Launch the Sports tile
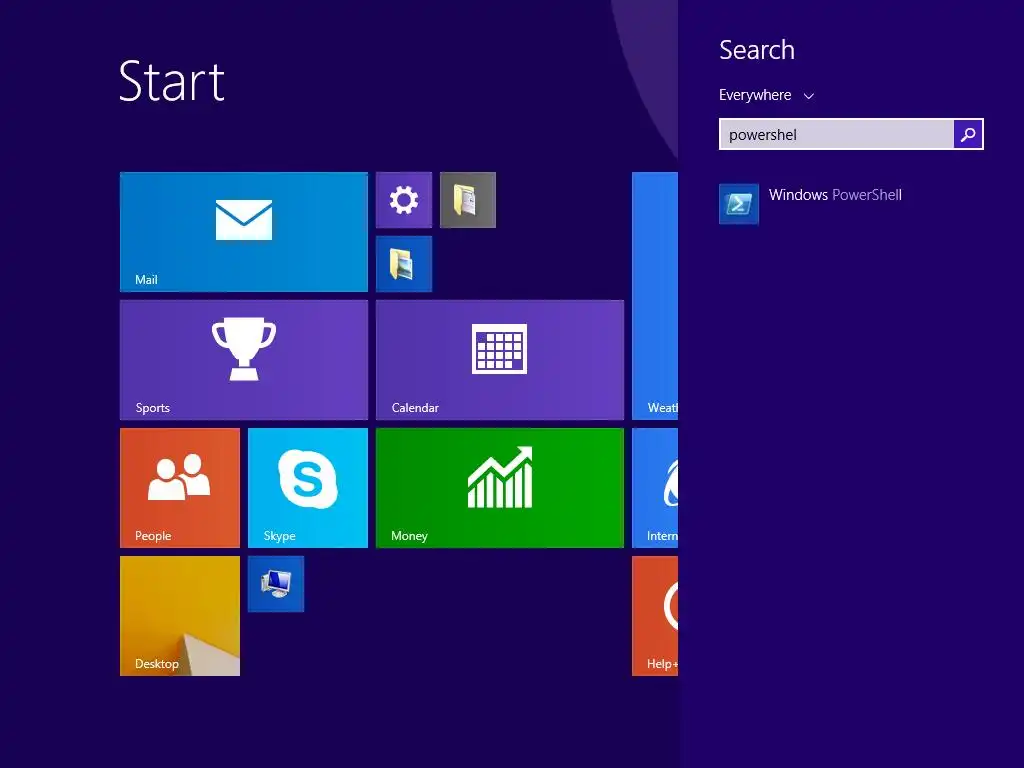1024x768 pixels. (x=244, y=360)
